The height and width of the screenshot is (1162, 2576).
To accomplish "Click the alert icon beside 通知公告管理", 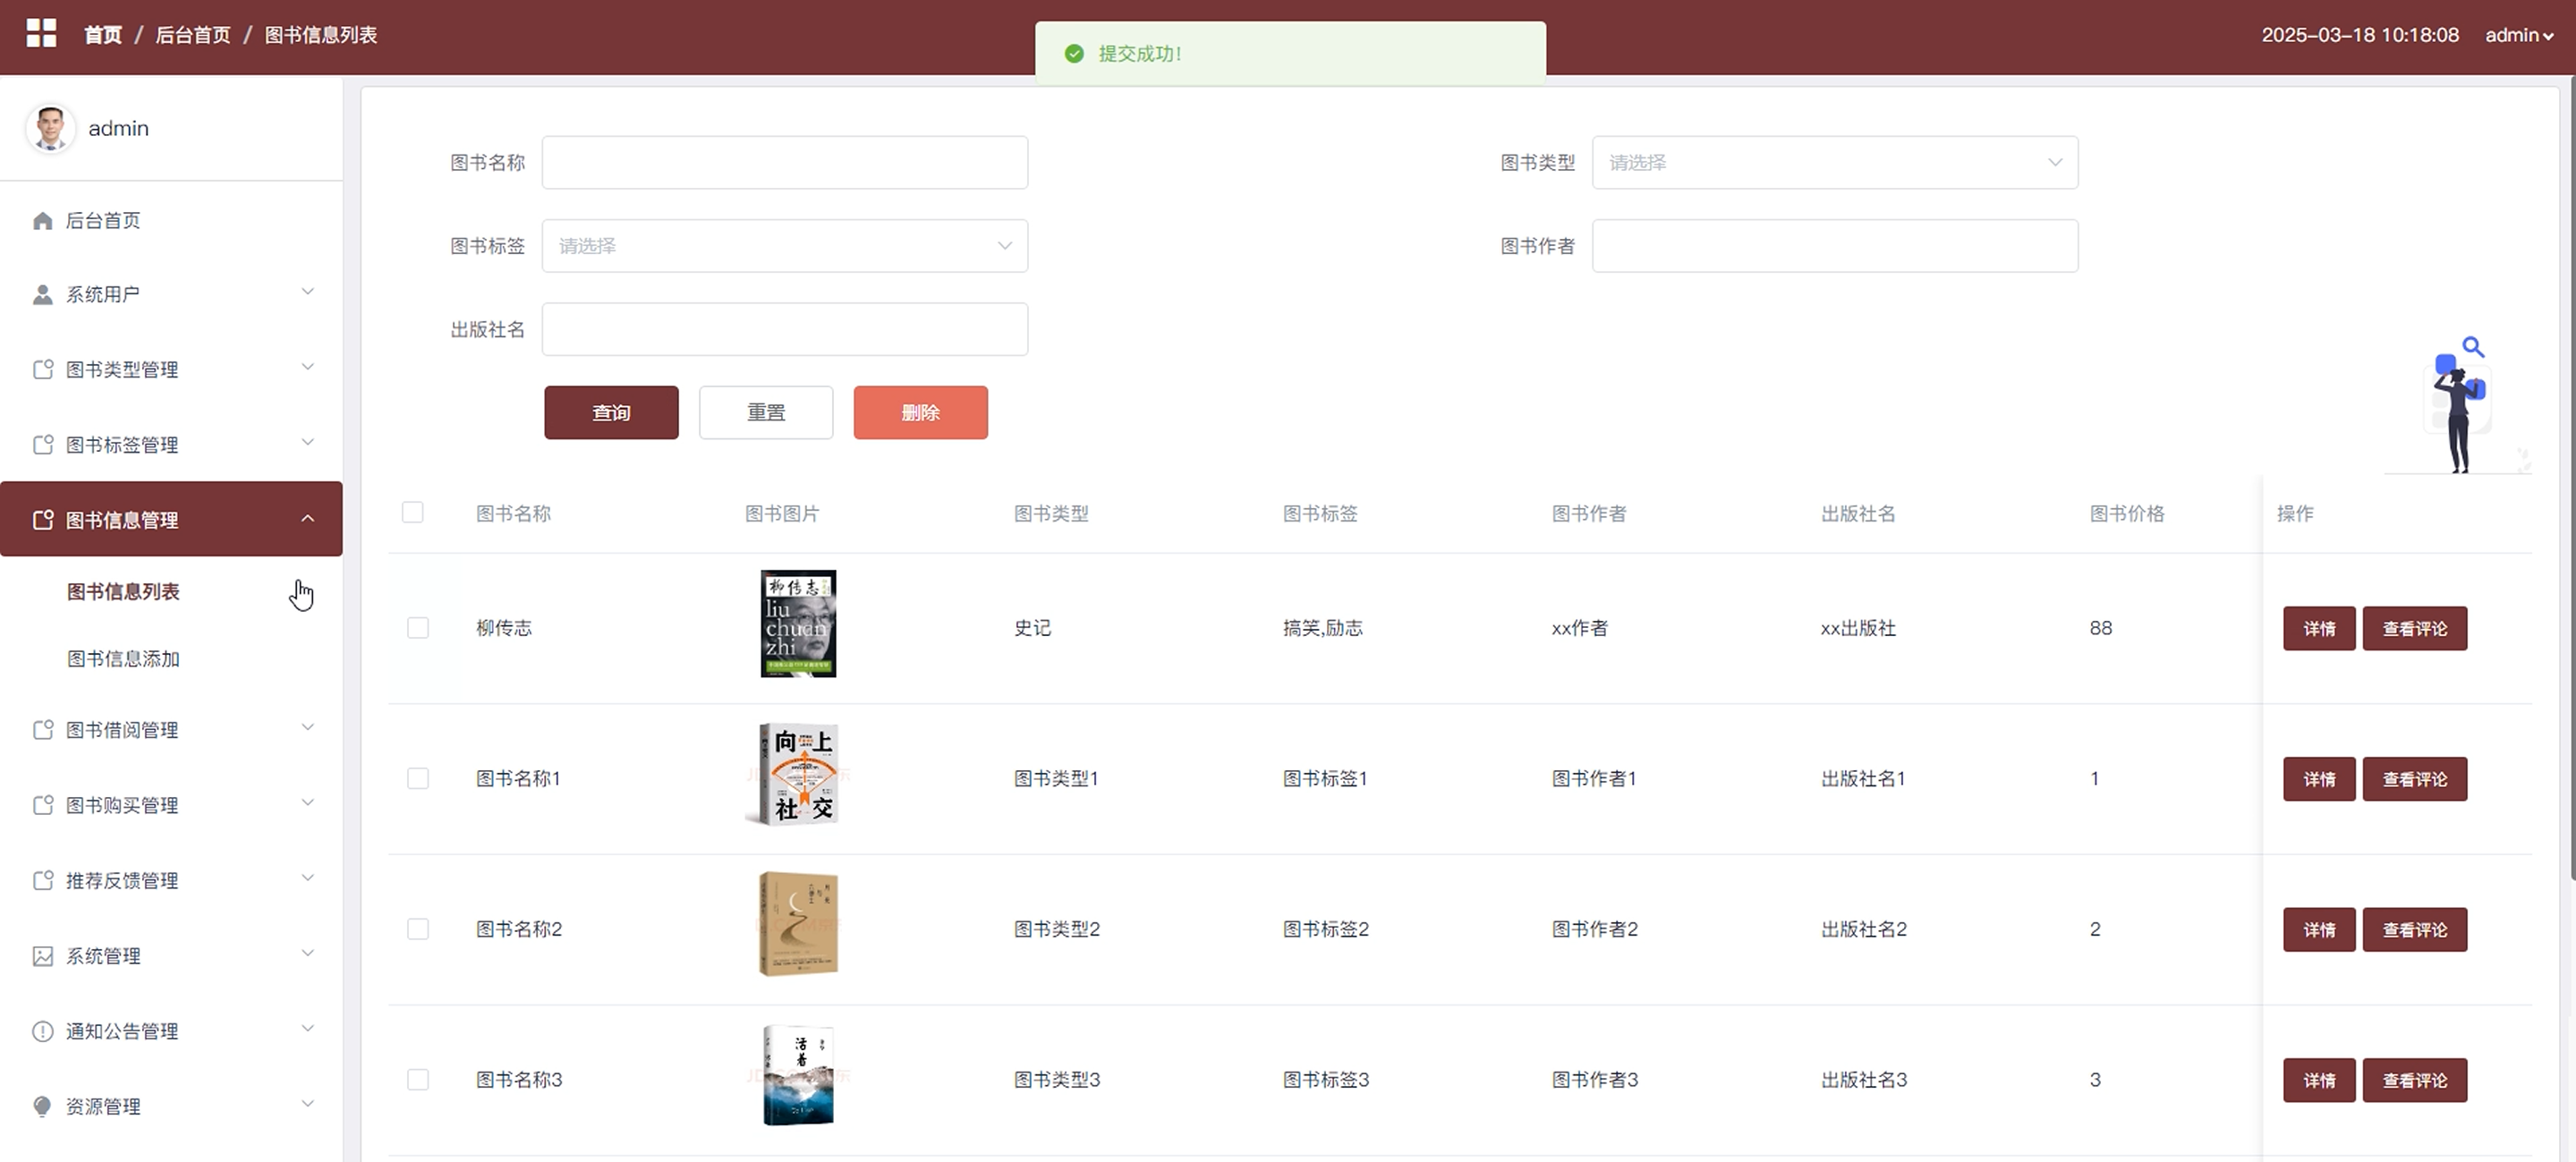I will (42, 1031).
